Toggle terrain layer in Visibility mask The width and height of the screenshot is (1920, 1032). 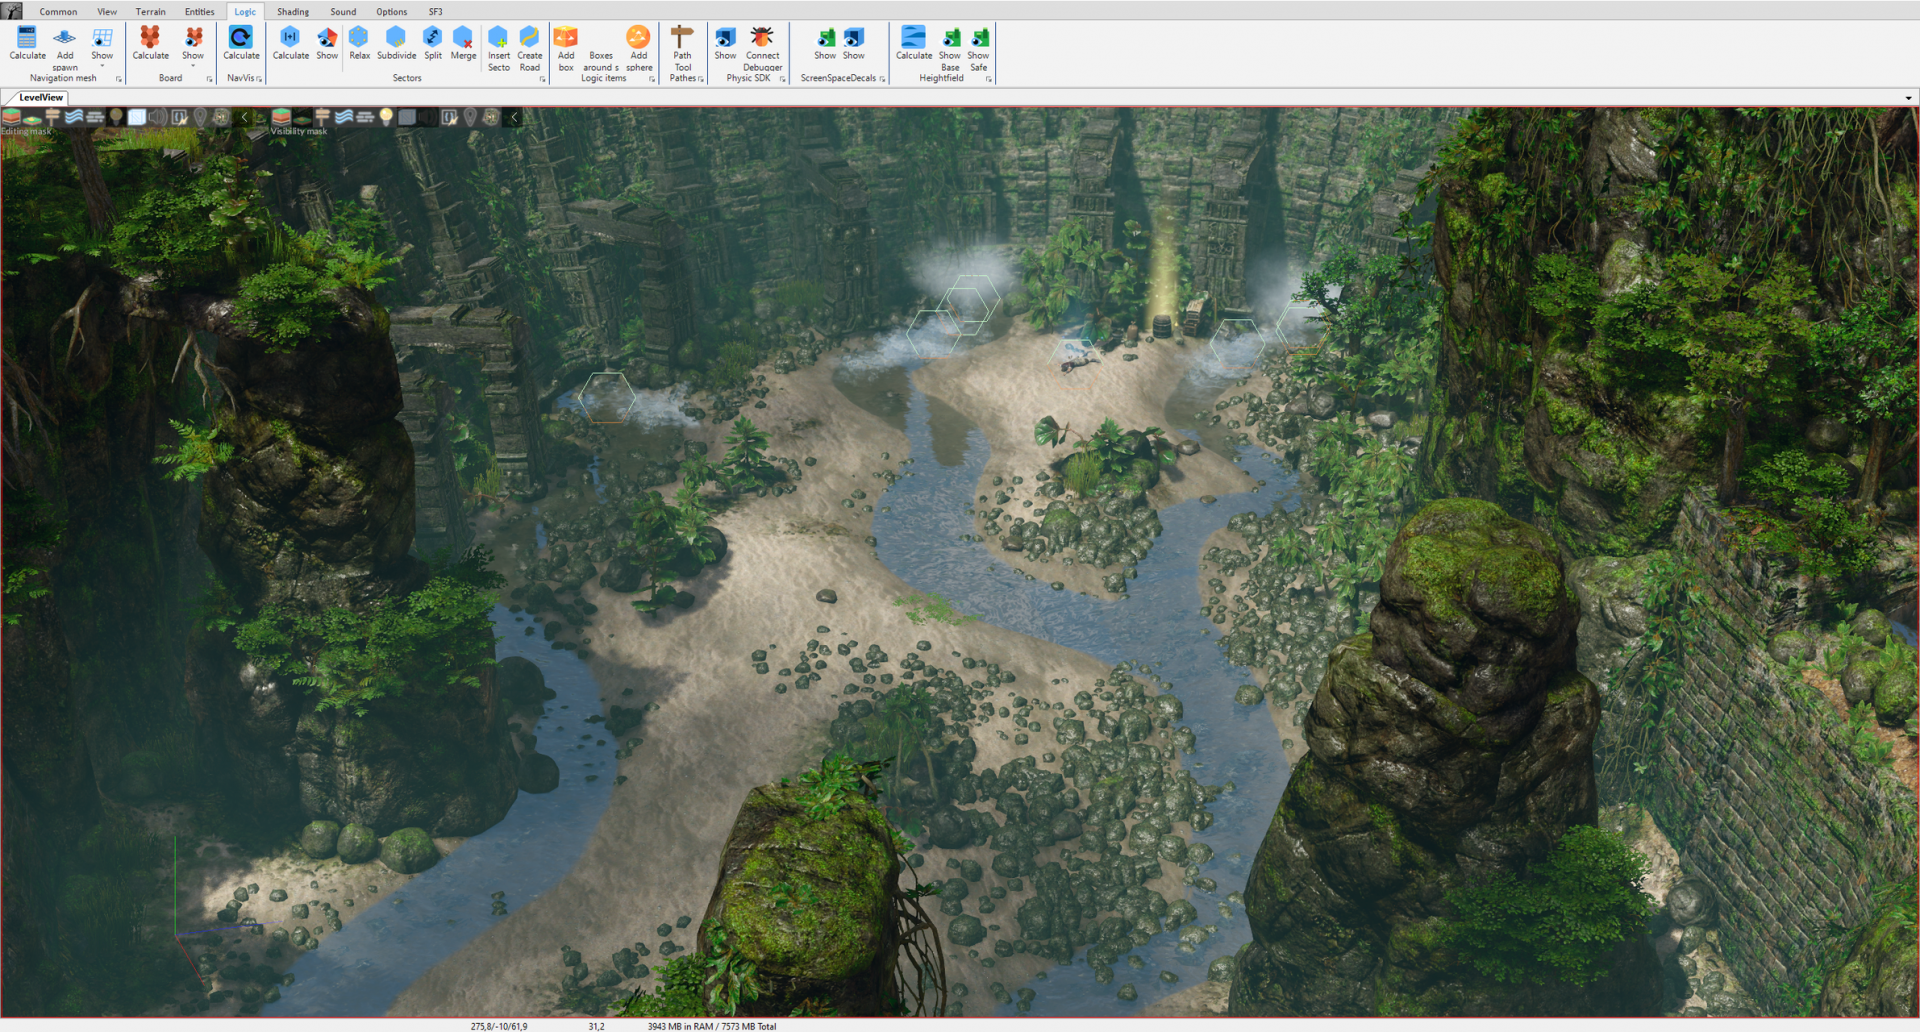click(x=281, y=117)
